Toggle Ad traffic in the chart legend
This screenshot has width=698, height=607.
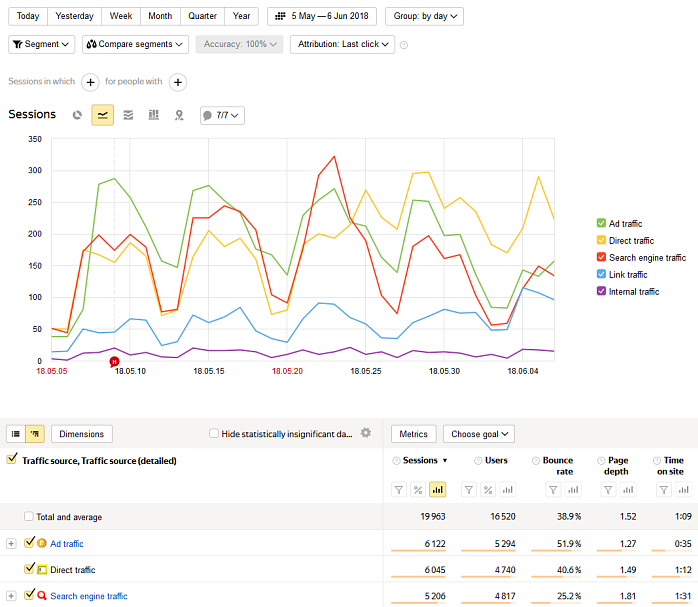601,223
